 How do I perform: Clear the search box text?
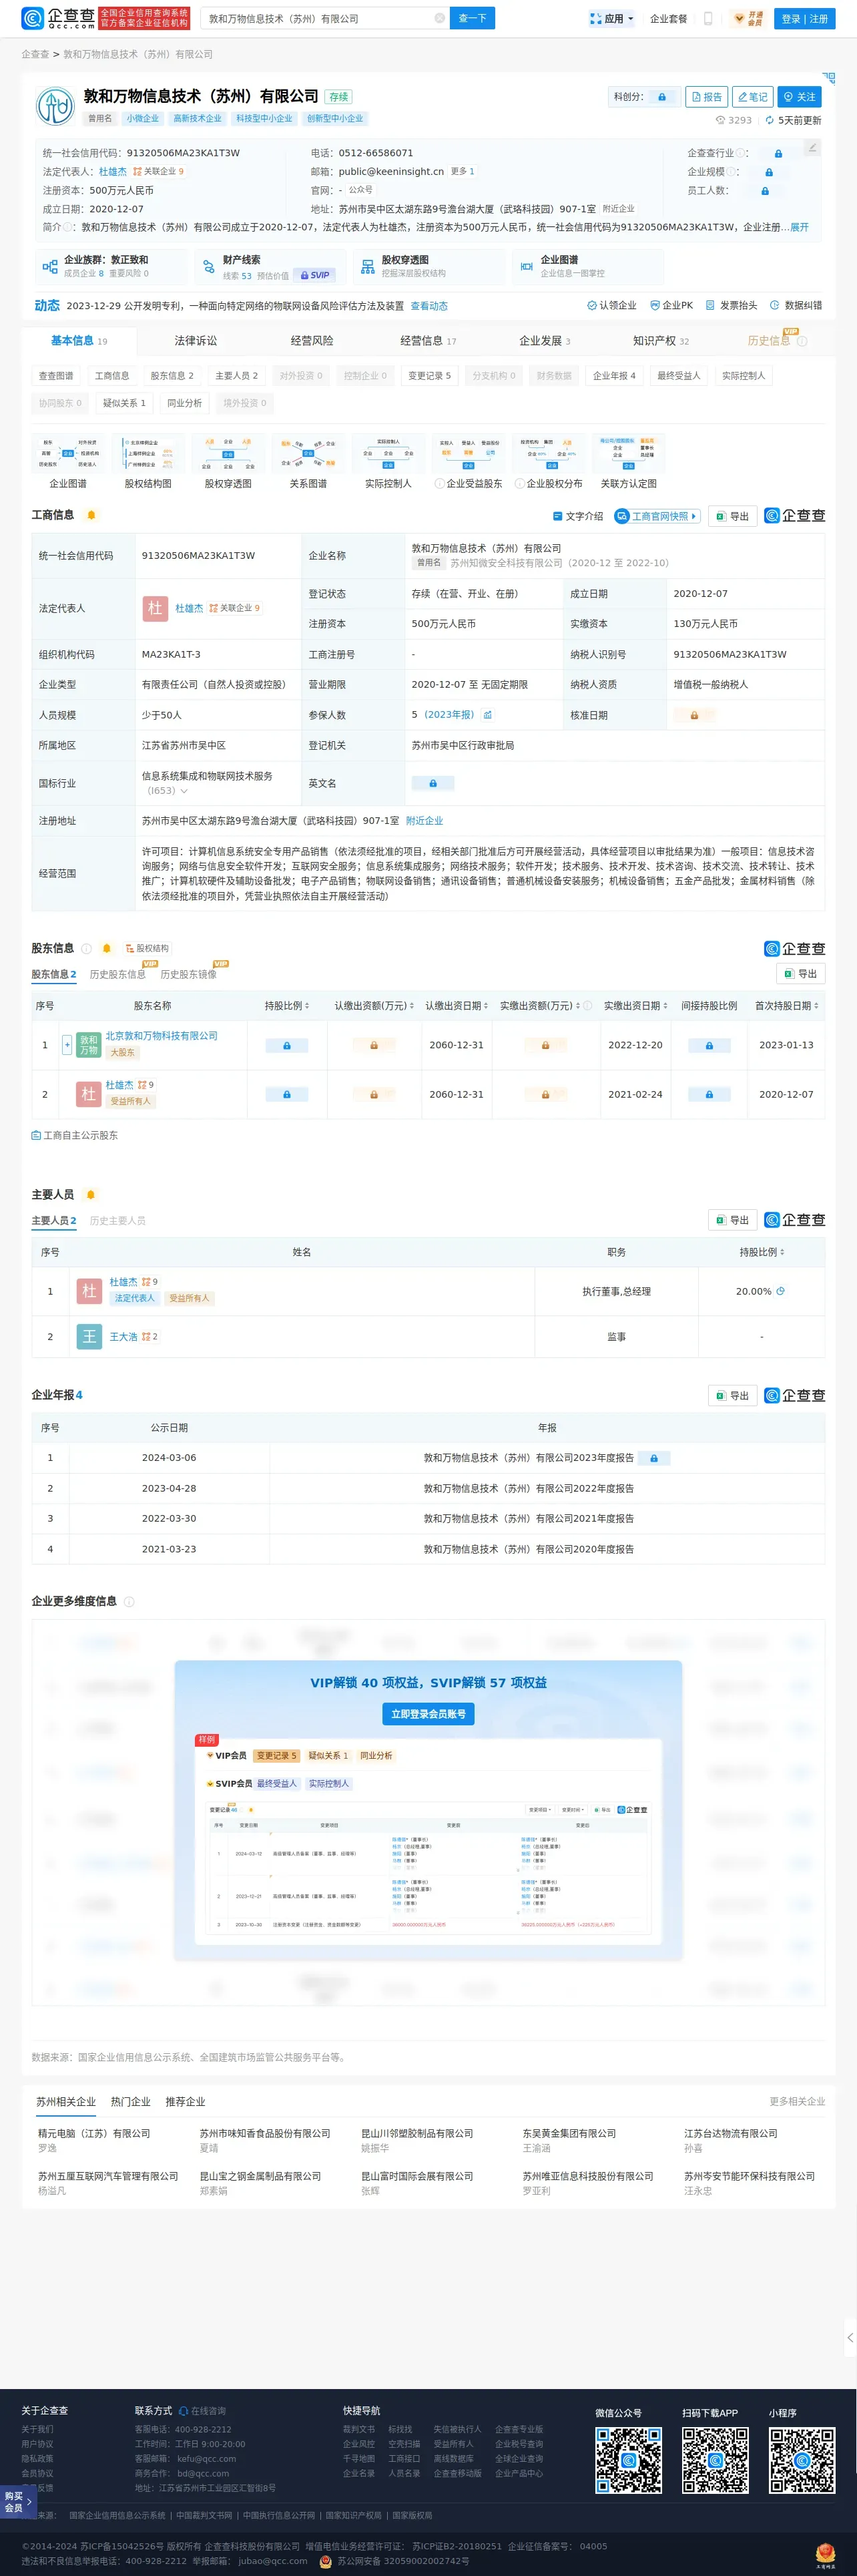click(x=439, y=18)
